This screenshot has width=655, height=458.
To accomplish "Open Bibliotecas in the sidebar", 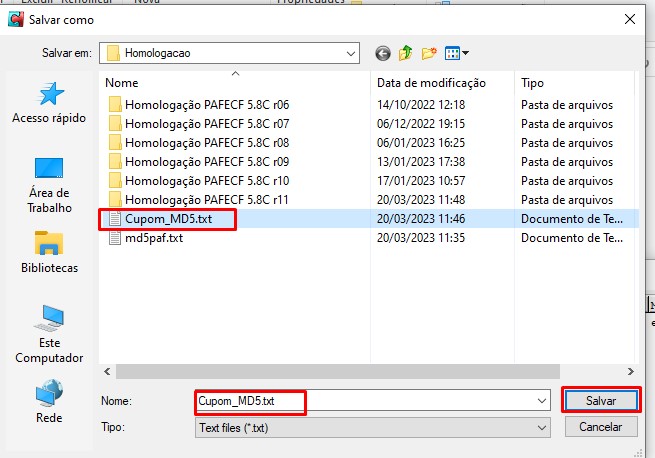I will tap(49, 252).
